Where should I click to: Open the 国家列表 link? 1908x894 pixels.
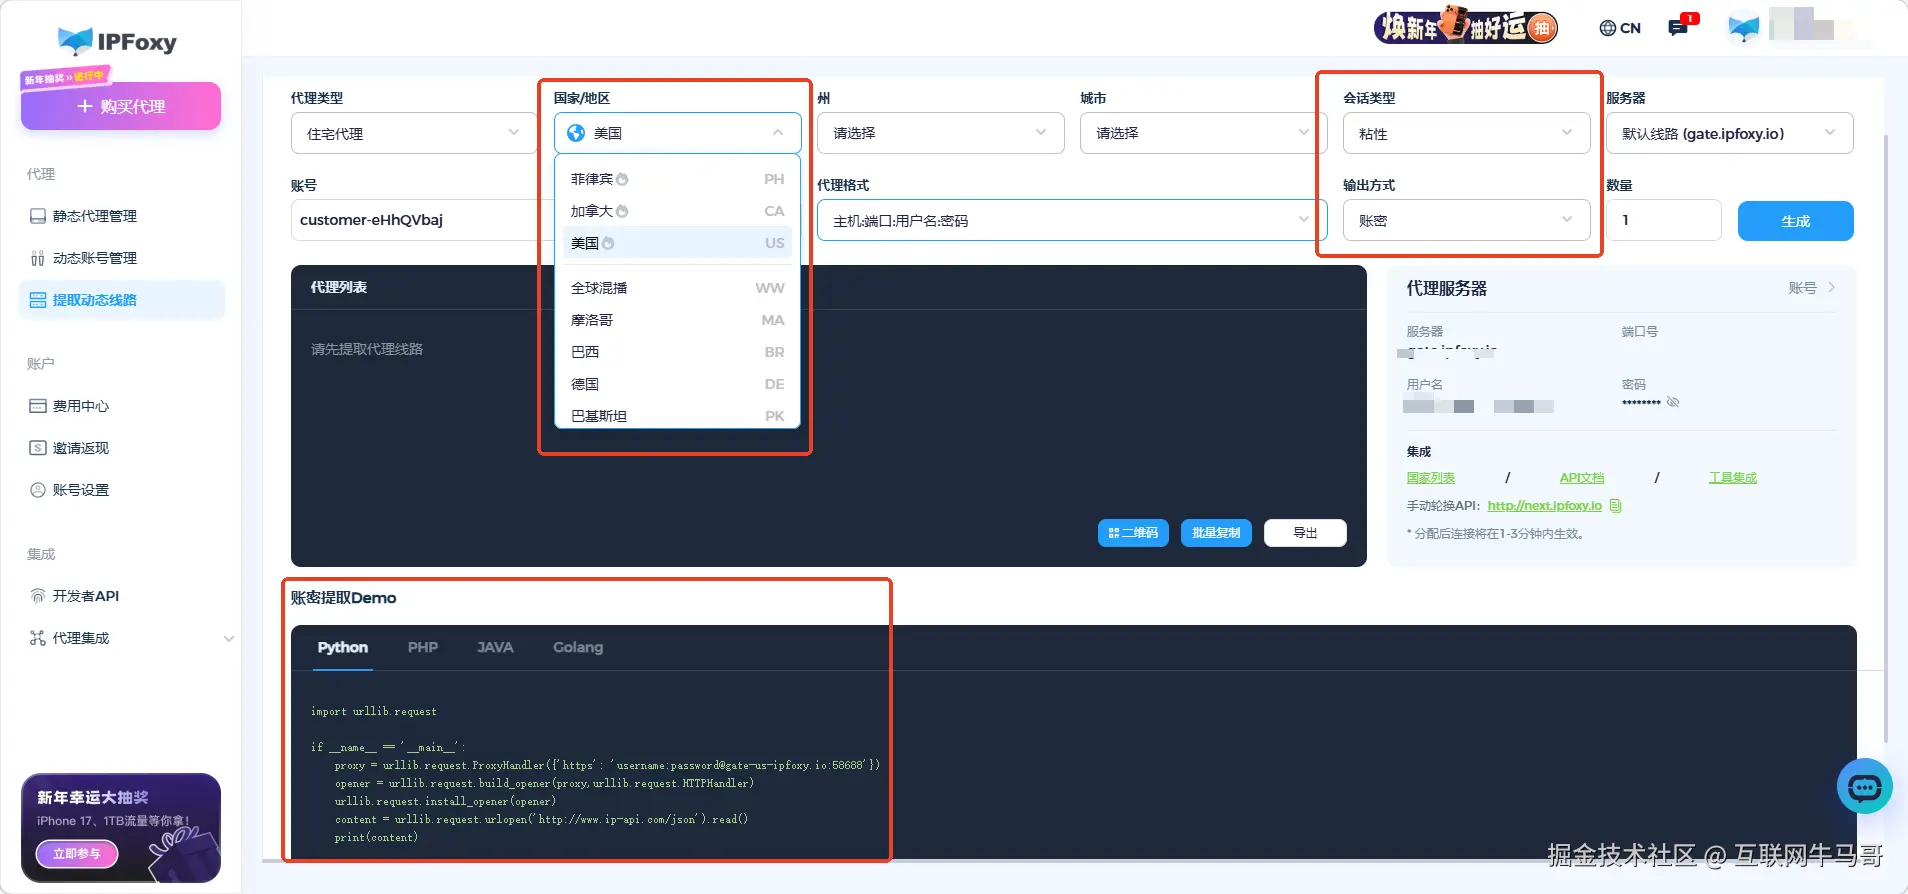pyautogui.click(x=1431, y=478)
